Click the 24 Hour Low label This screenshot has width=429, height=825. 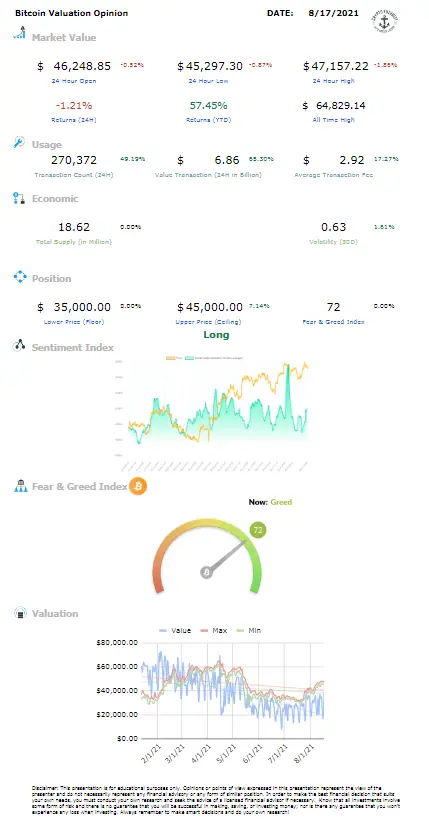[x=208, y=81]
